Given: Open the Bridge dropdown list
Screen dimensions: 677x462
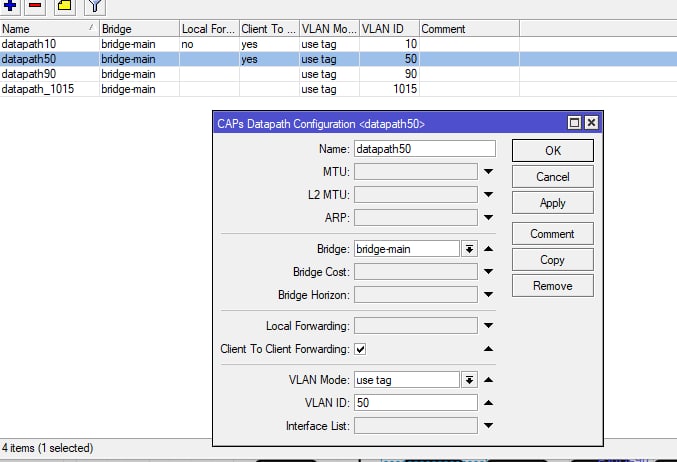Looking at the screenshot, I should click(469, 249).
